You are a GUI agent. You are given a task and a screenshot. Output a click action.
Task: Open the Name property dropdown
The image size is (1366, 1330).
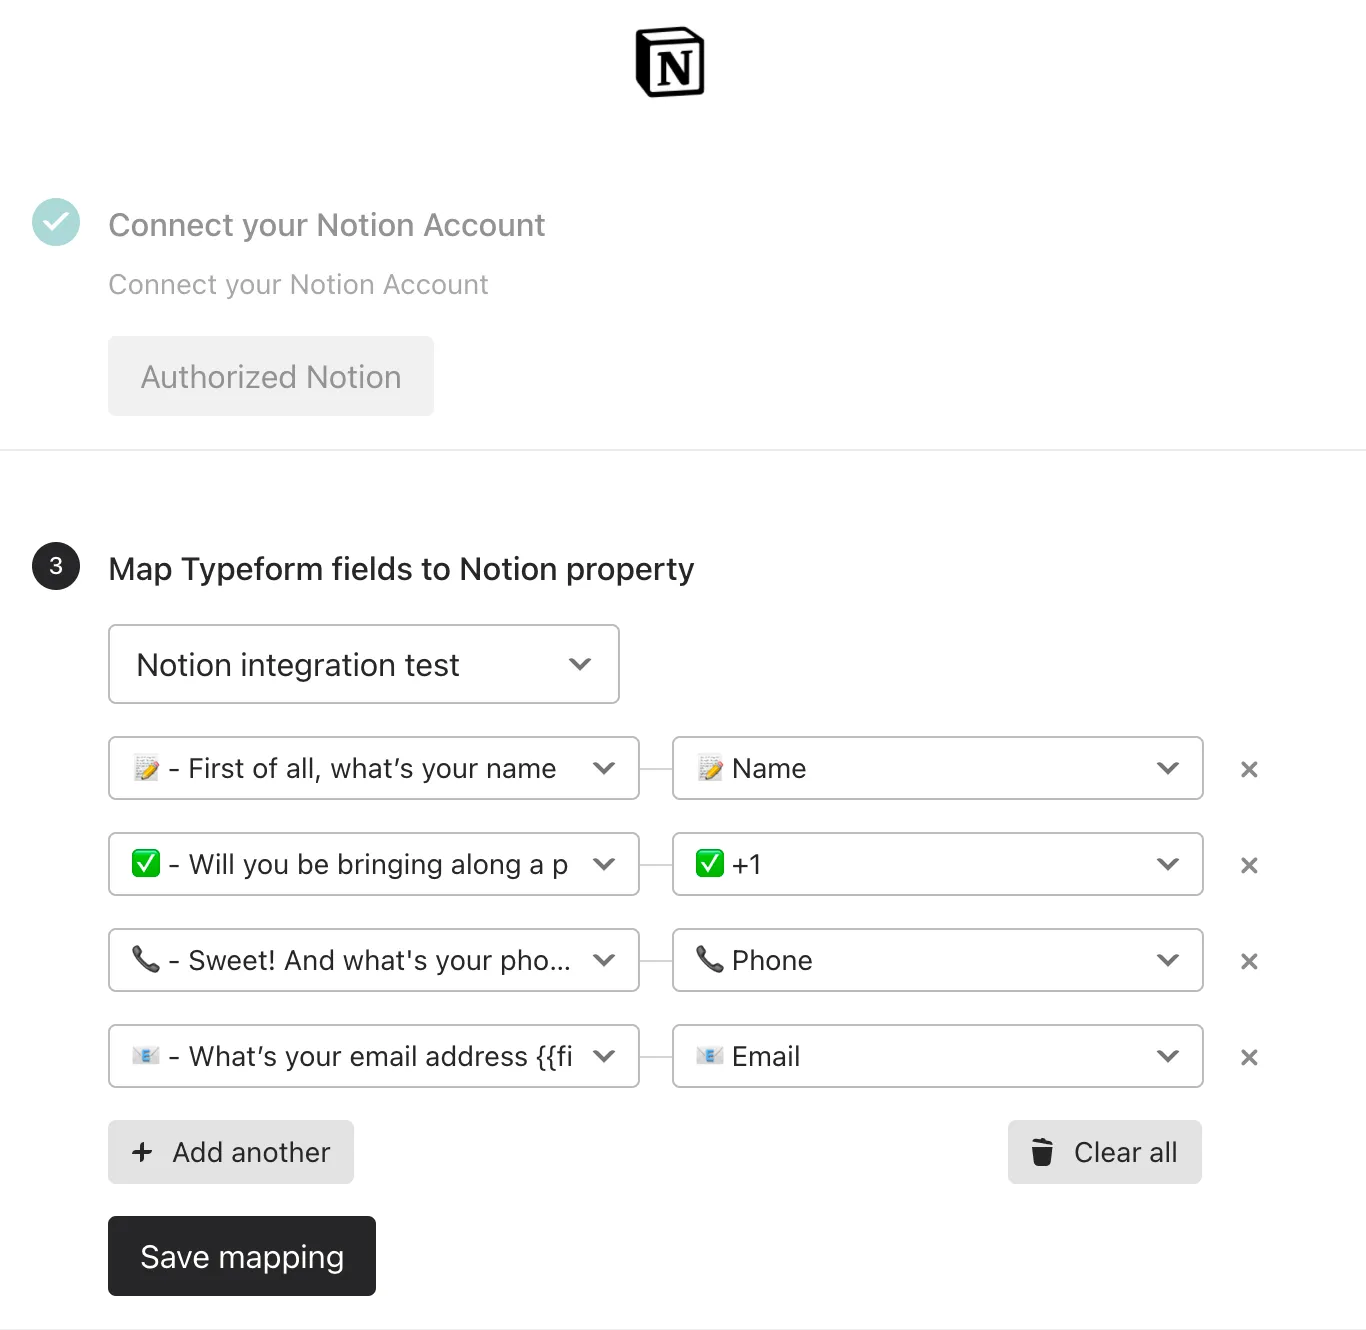(938, 768)
